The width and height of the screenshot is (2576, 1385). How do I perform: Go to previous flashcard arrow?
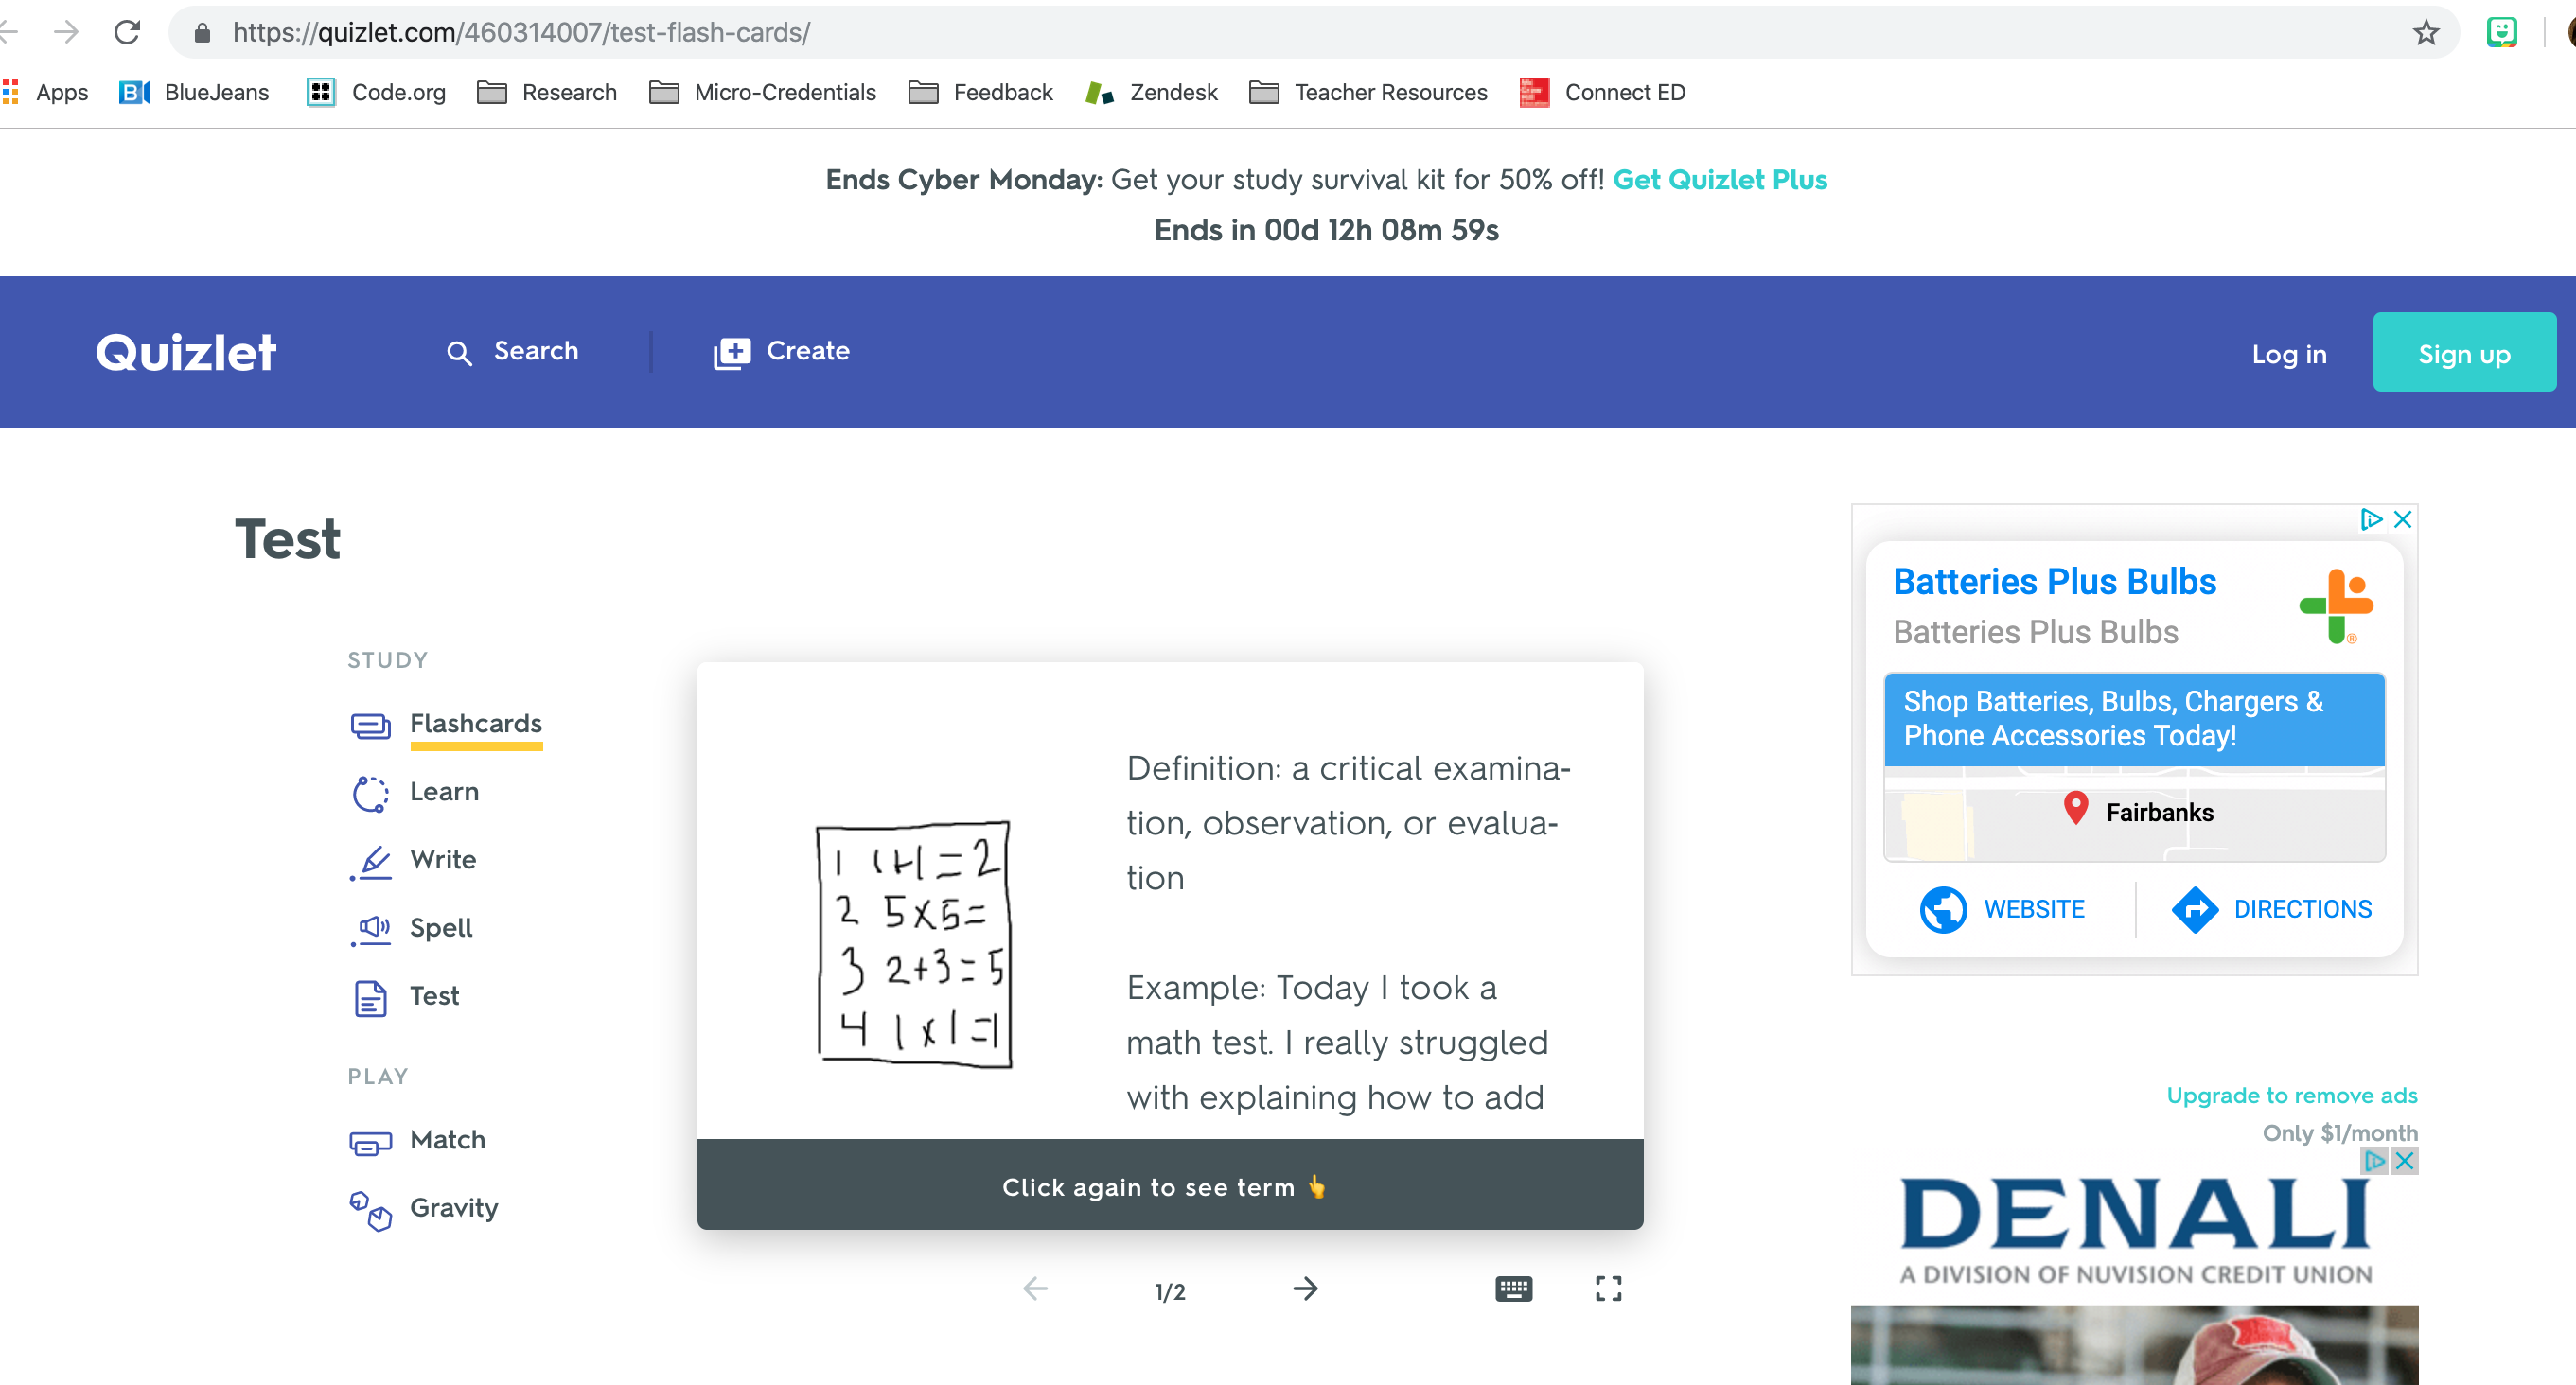[x=1035, y=1288]
